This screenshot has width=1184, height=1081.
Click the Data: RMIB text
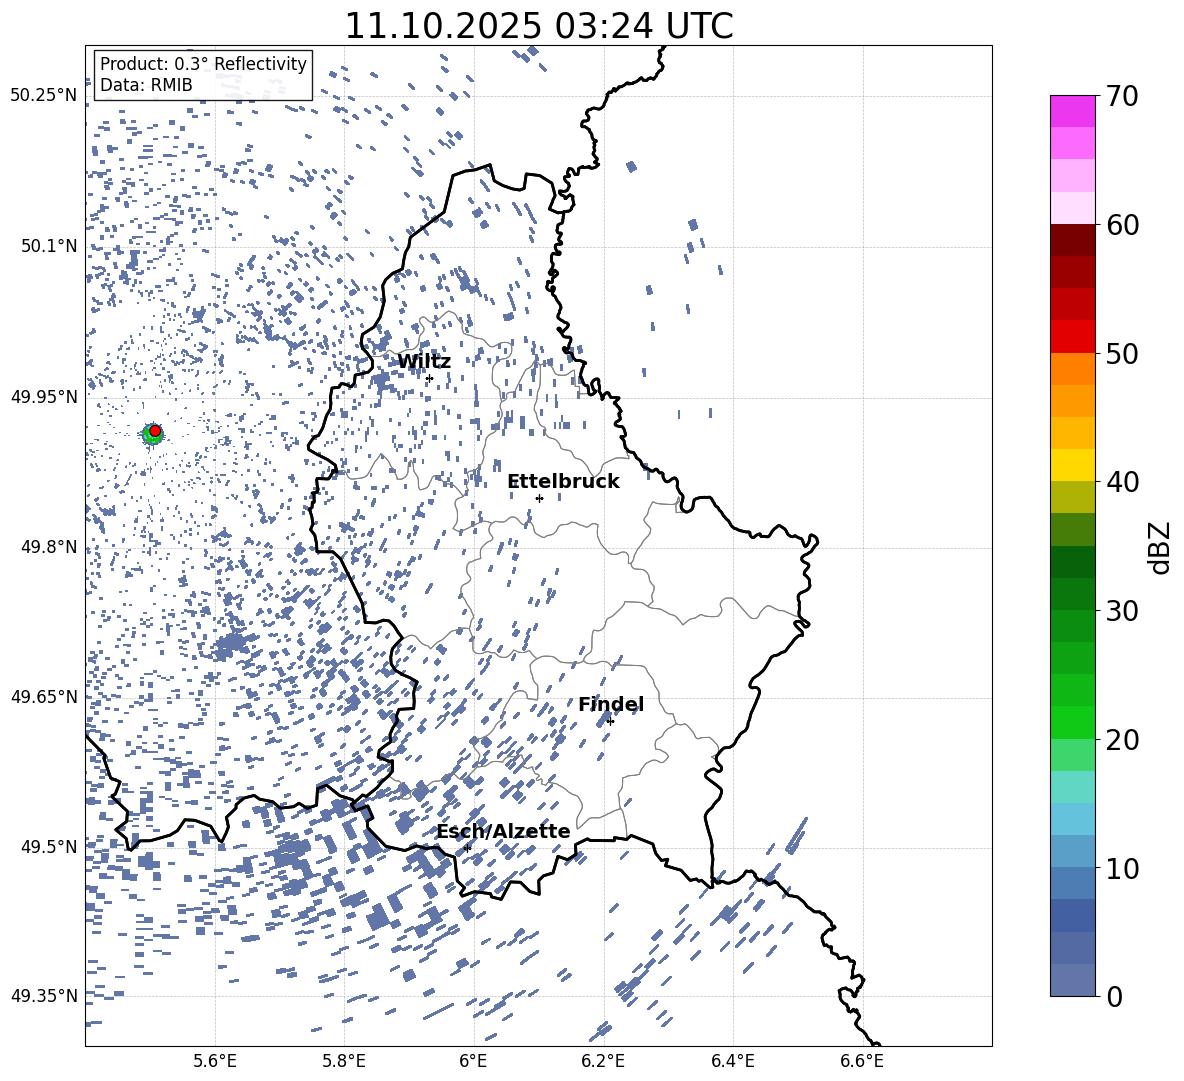point(146,85)
